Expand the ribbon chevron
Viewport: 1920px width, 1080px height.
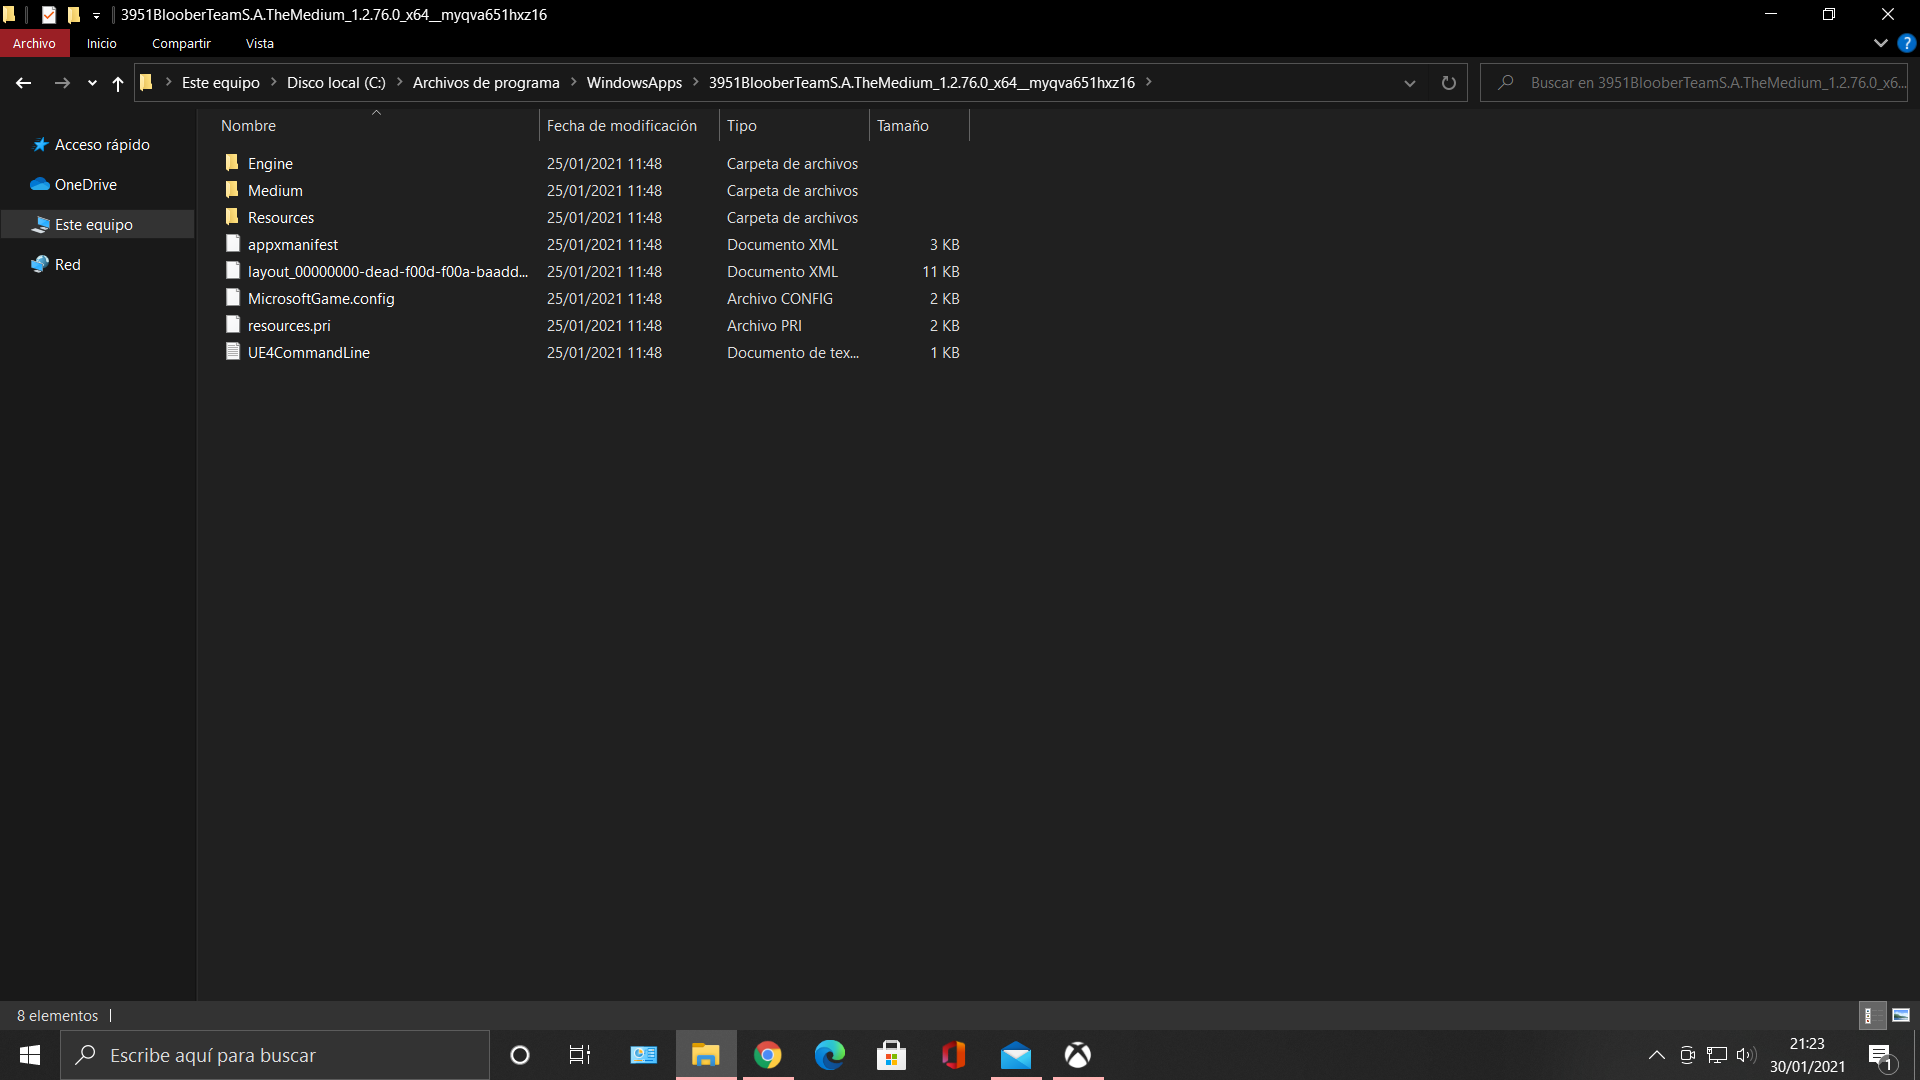(1880, 43)
